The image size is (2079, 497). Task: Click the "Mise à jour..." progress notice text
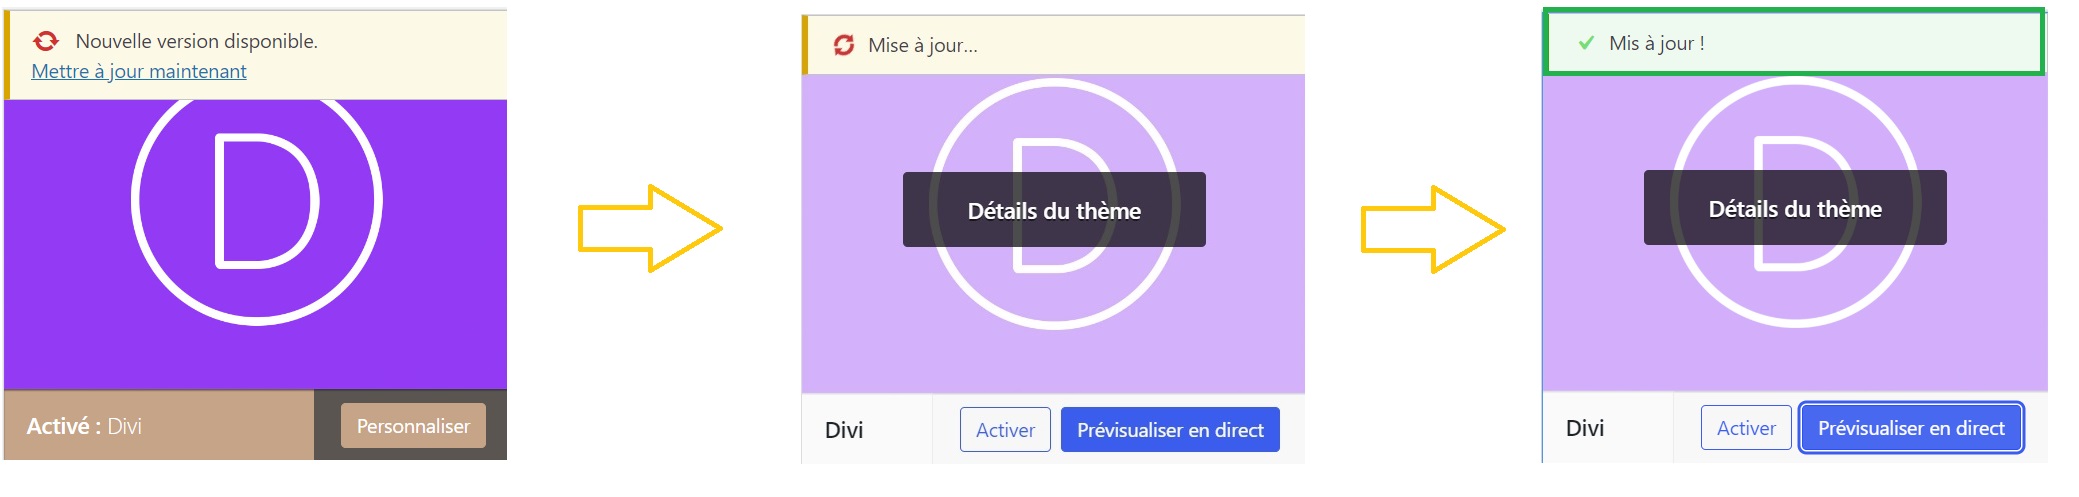click(x=923, y=45)
